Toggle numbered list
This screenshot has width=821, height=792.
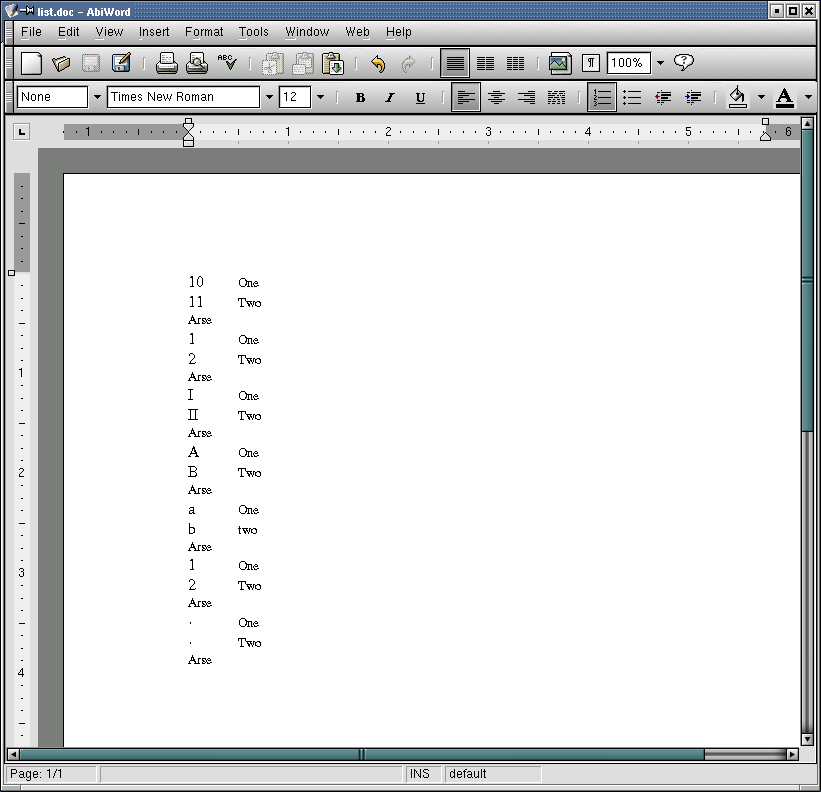click(x=602, y=97)
